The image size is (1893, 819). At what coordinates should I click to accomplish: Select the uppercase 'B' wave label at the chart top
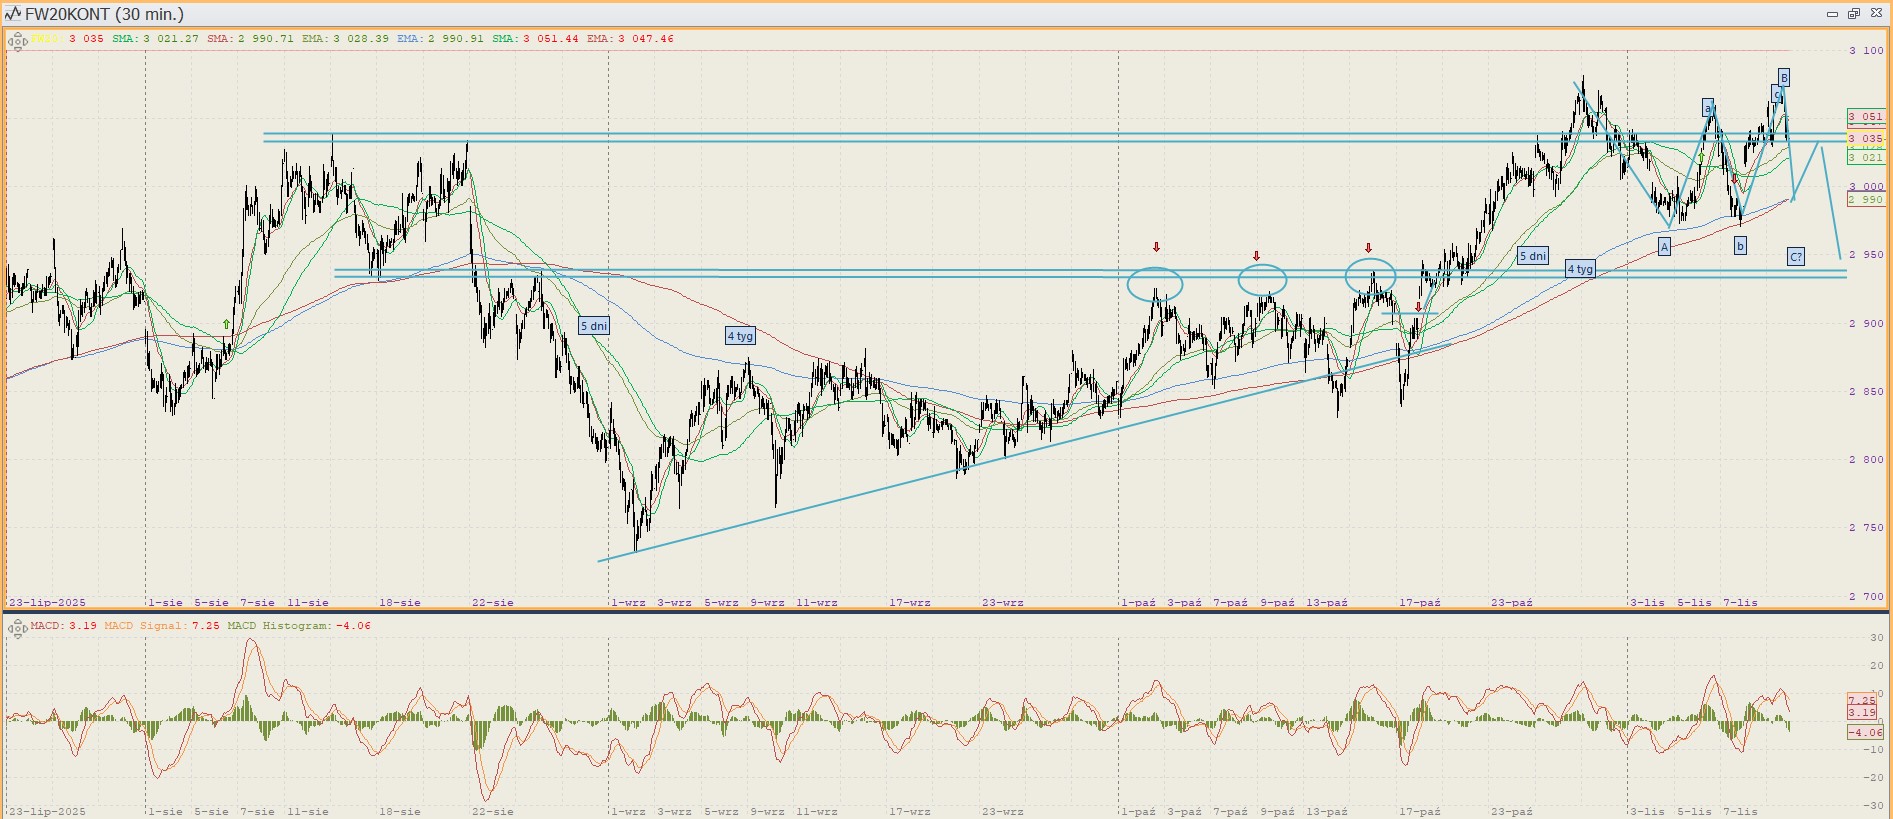(x=1783, y=78)
